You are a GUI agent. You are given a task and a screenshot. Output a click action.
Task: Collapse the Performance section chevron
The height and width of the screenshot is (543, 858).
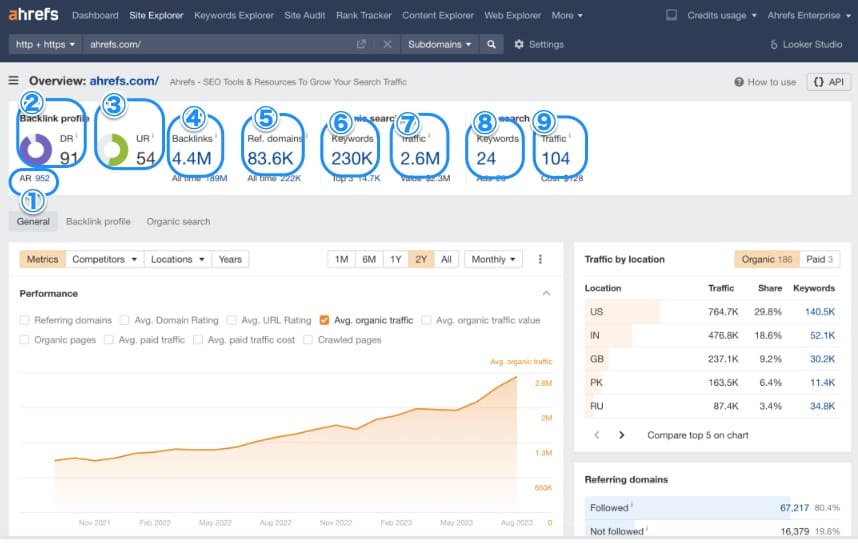[546, 293]
